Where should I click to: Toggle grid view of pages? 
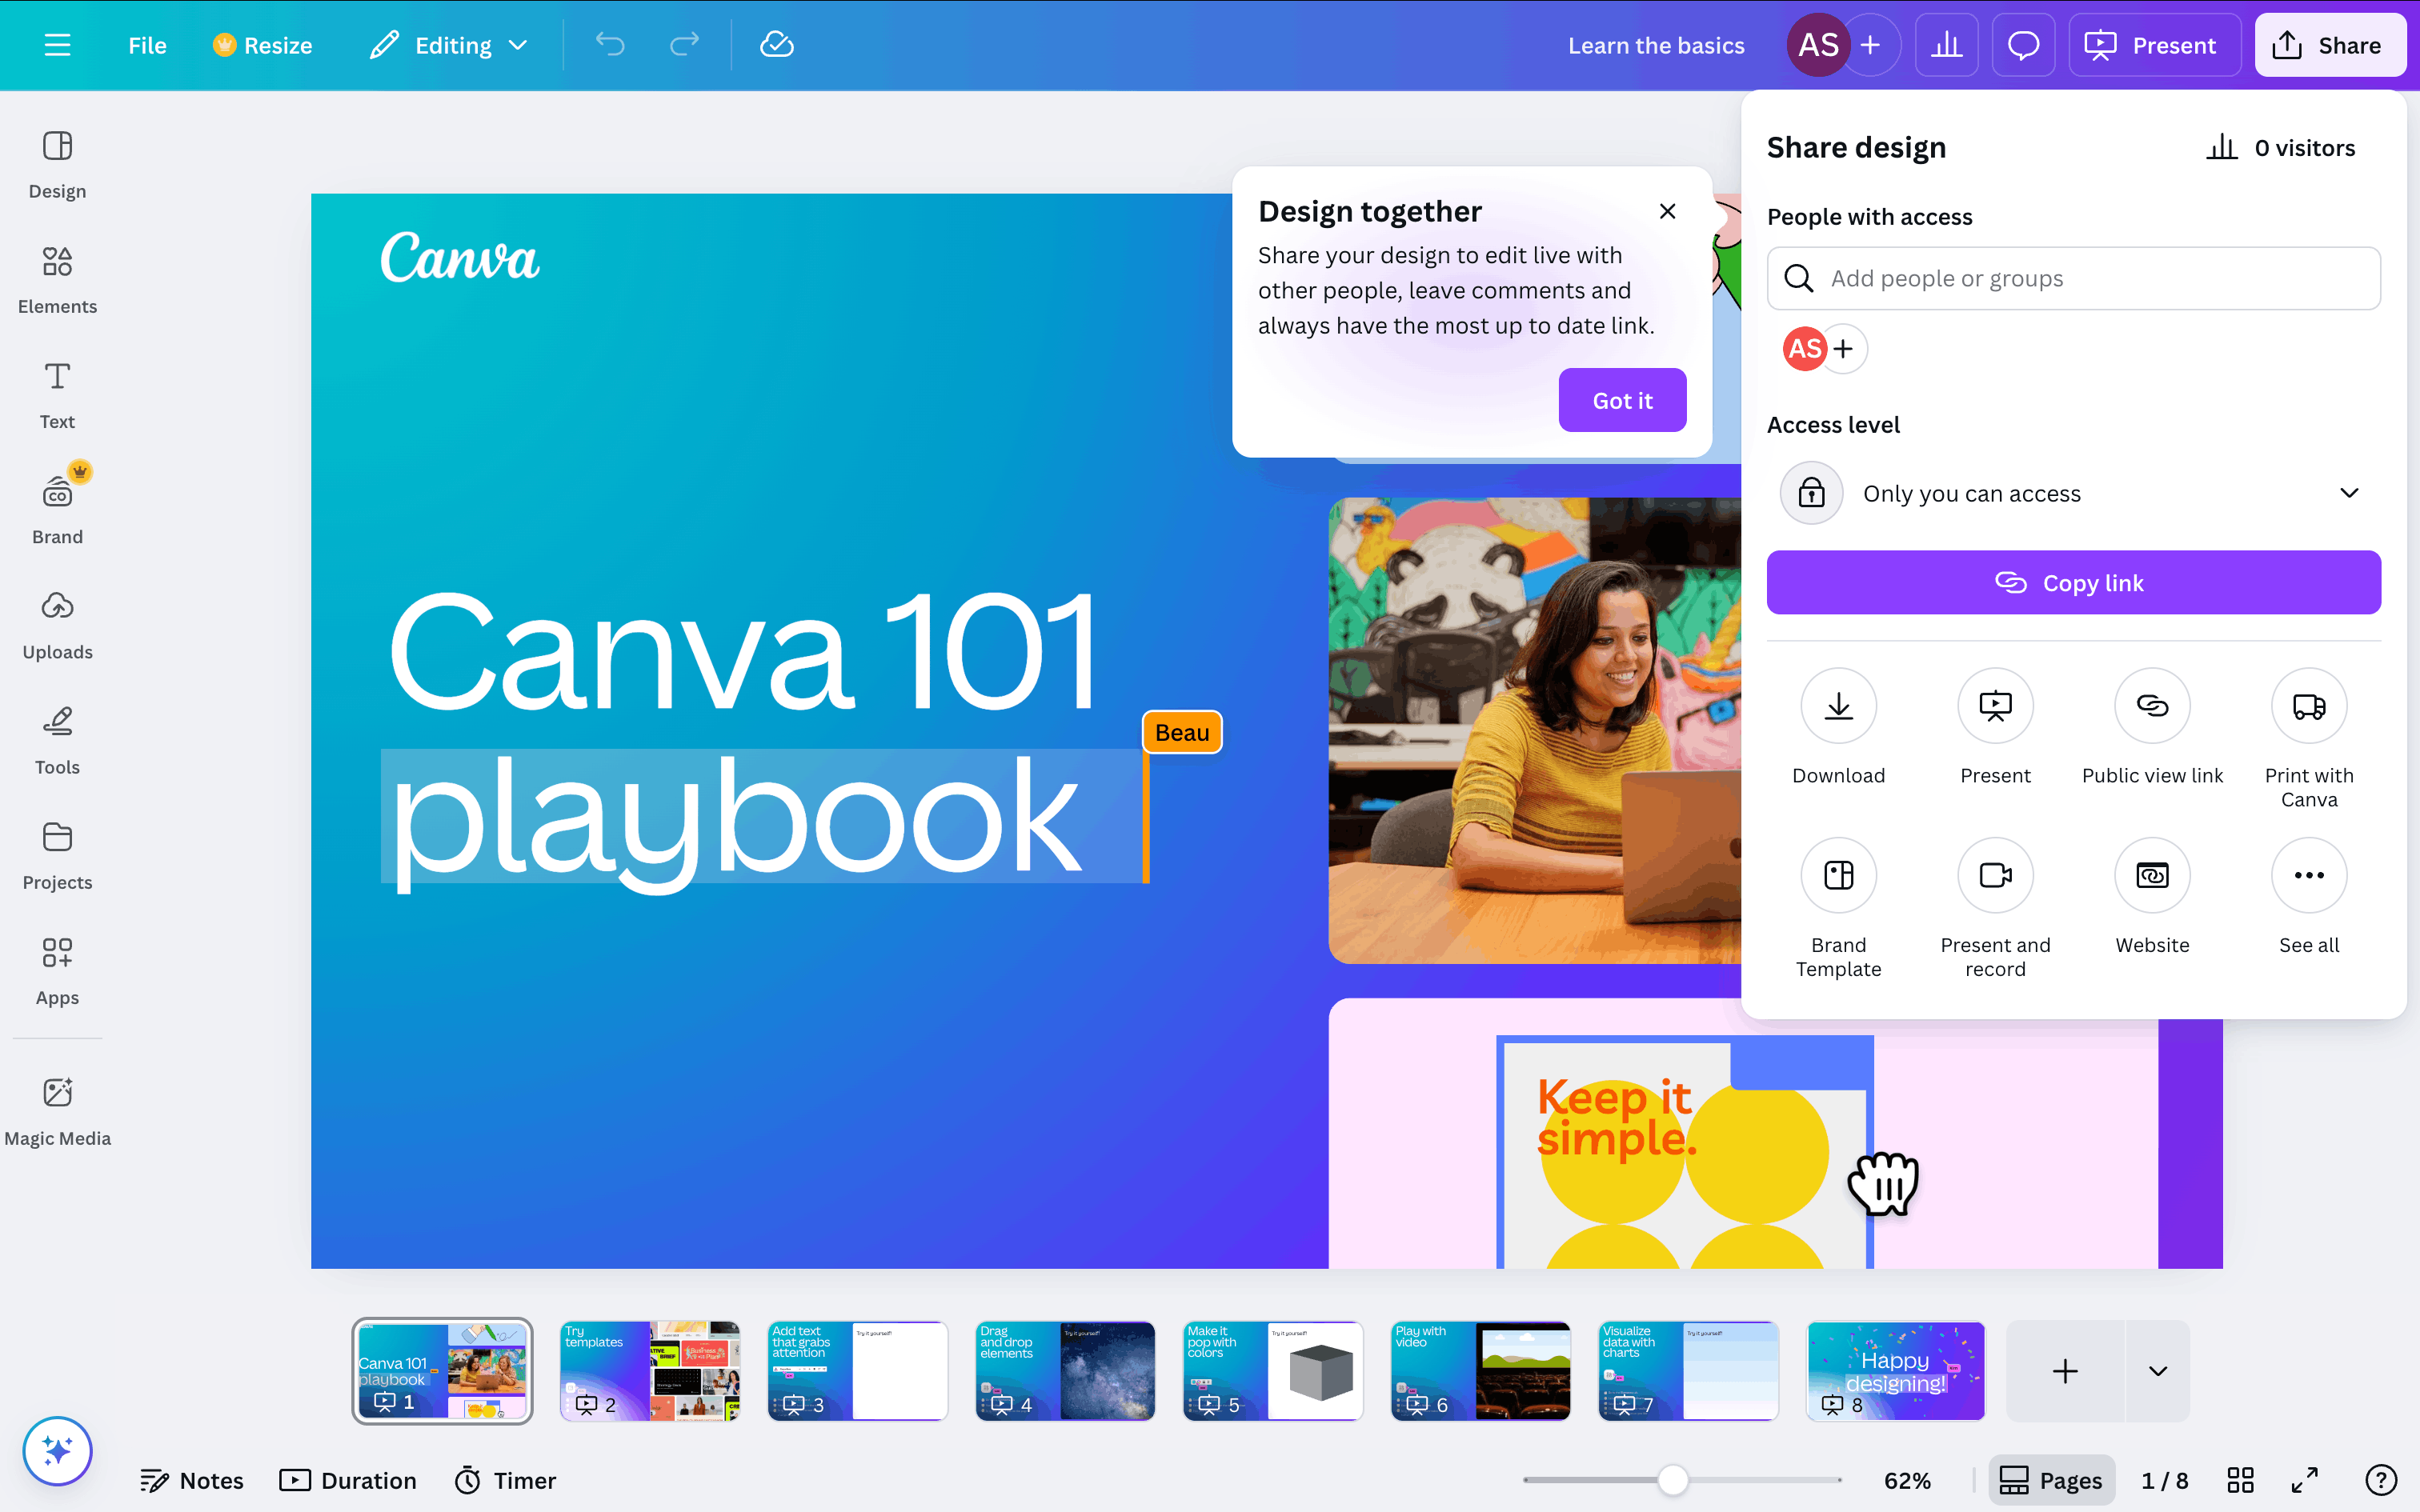pos(2240,1480)
